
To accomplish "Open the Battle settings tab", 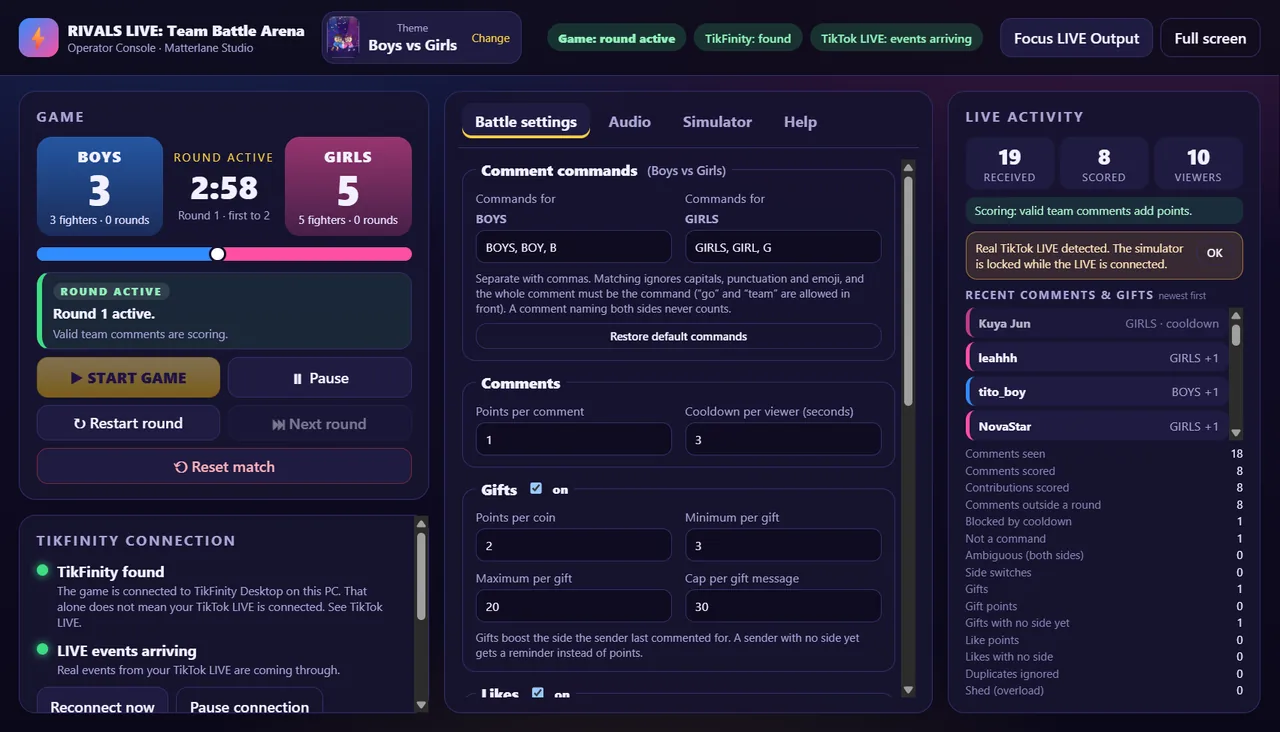I will coord(526,122).
